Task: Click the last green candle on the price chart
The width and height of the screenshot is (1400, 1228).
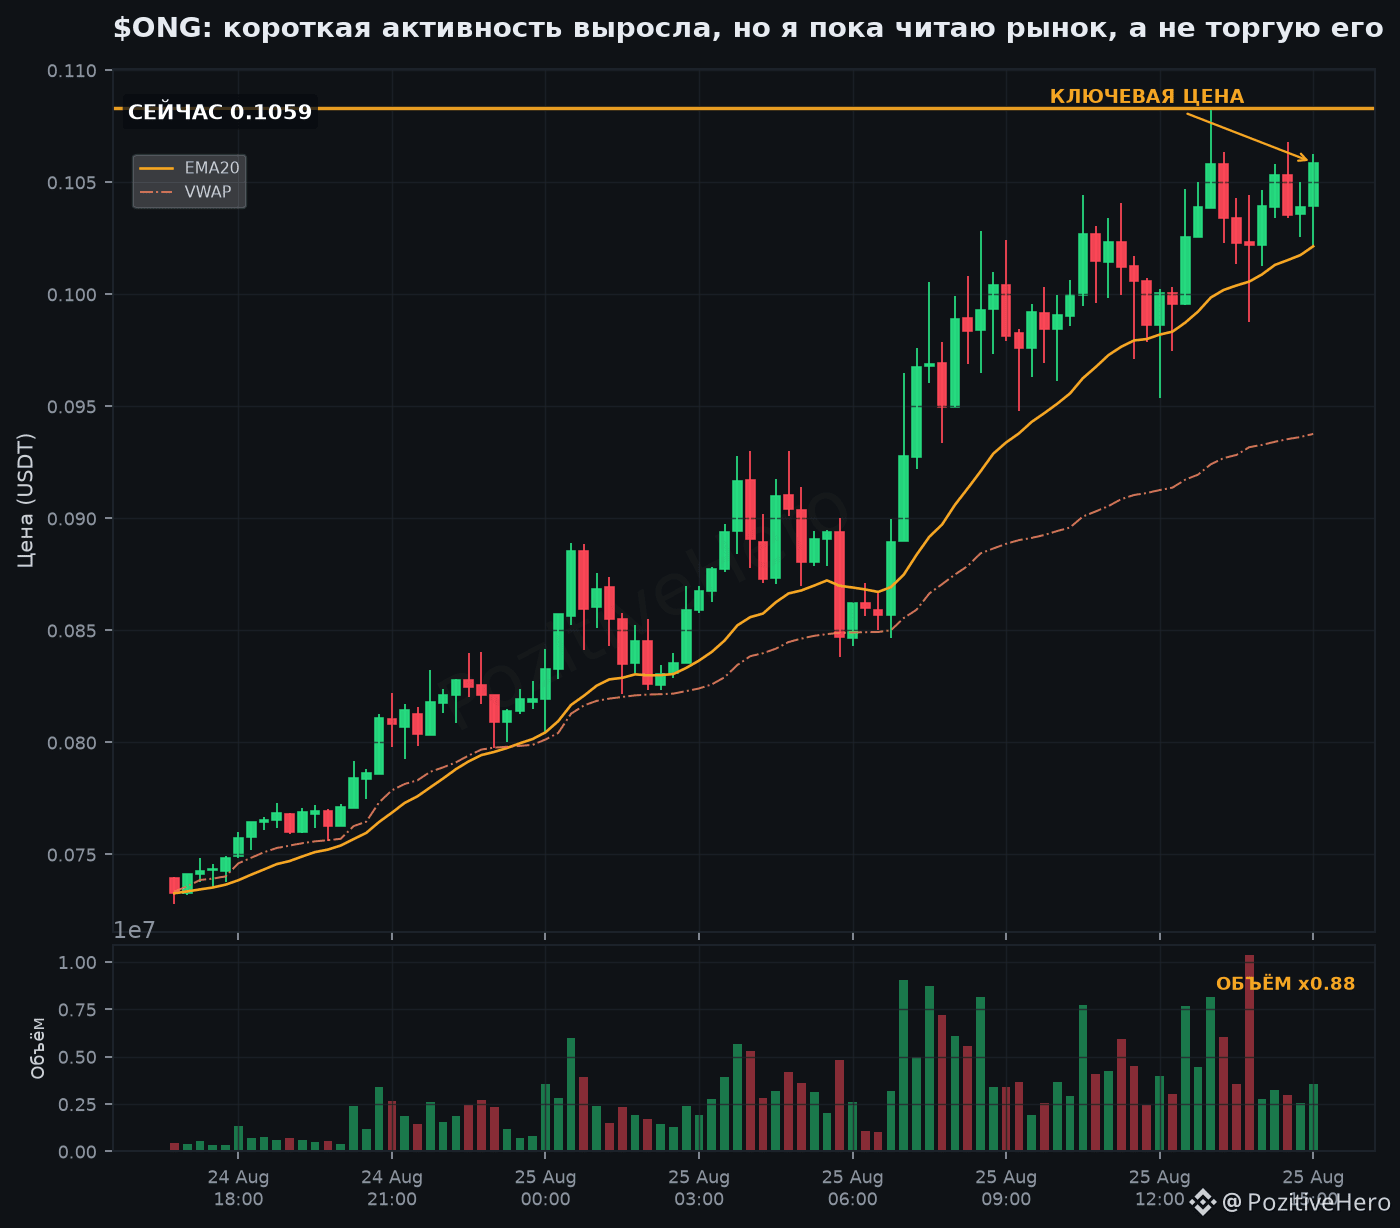Action: coord(1313,184)
